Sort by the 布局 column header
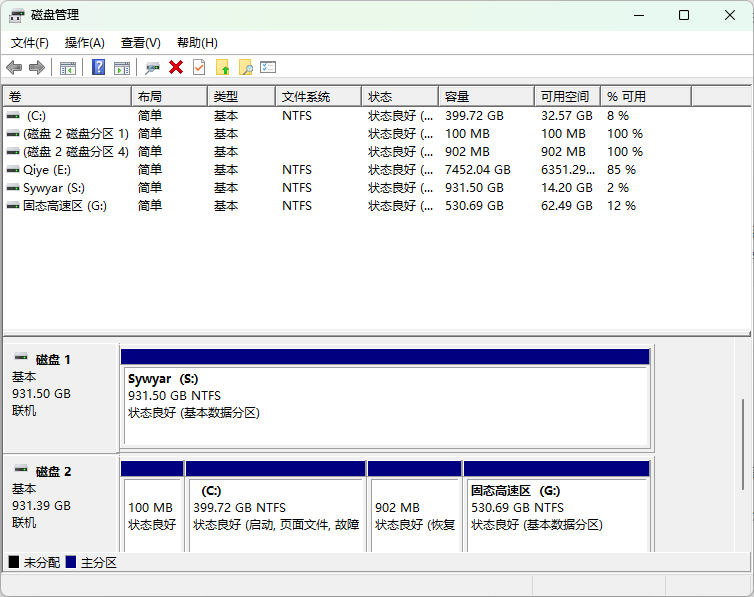This screenshot has width=754, height=597. [x=169, y=97]
